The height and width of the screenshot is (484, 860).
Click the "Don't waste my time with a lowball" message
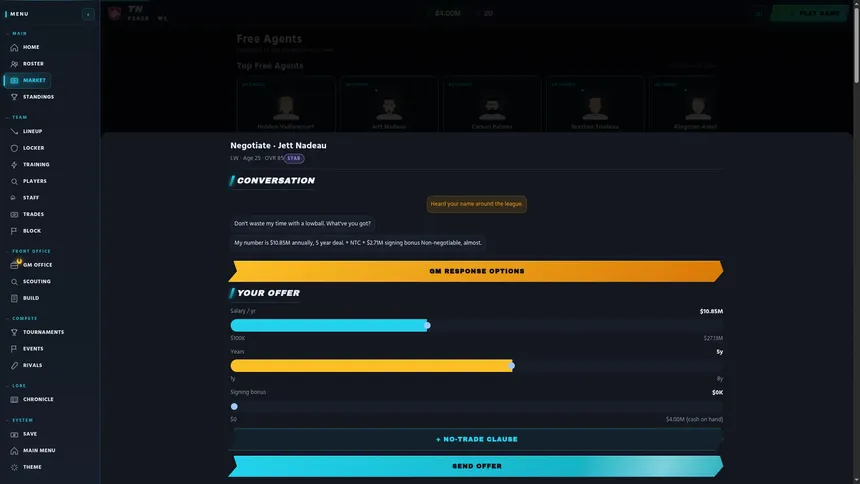coord(302,223)
